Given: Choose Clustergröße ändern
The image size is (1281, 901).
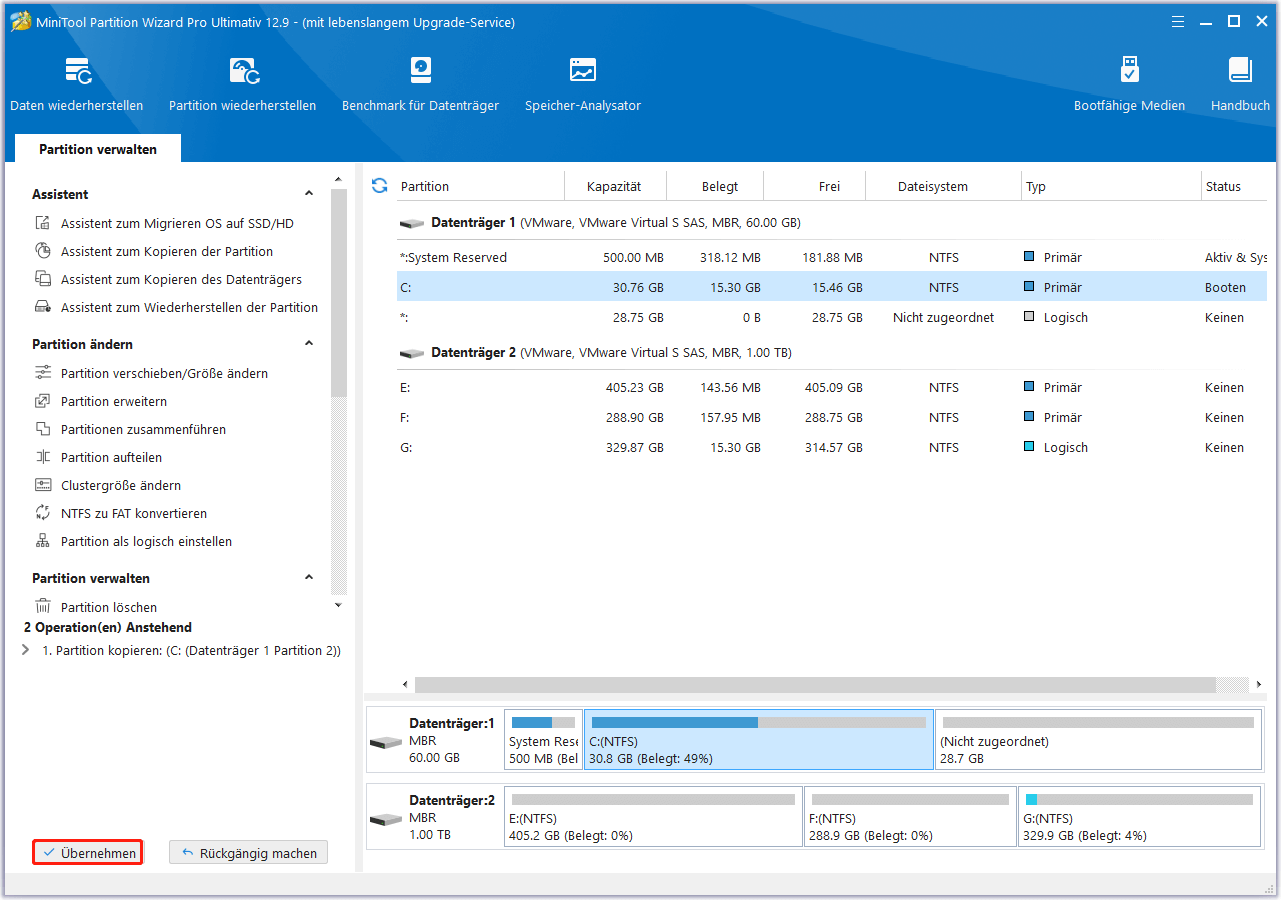Looking at the screenshot, I should 121,486.
